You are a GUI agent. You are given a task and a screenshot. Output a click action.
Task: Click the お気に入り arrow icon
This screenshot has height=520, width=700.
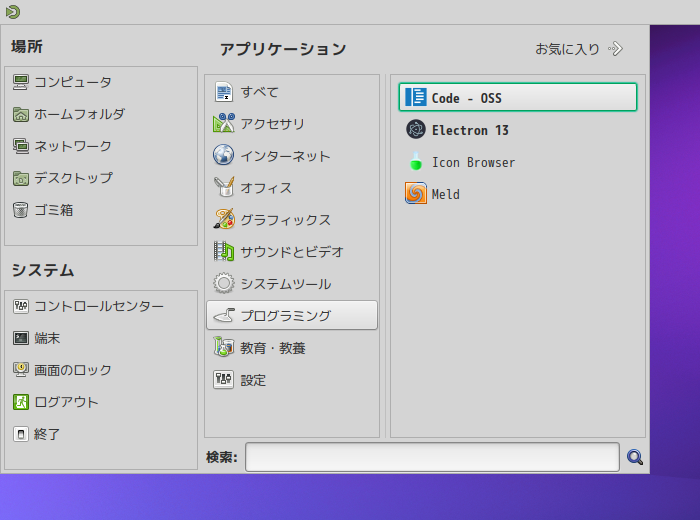(x=615, y=49)
